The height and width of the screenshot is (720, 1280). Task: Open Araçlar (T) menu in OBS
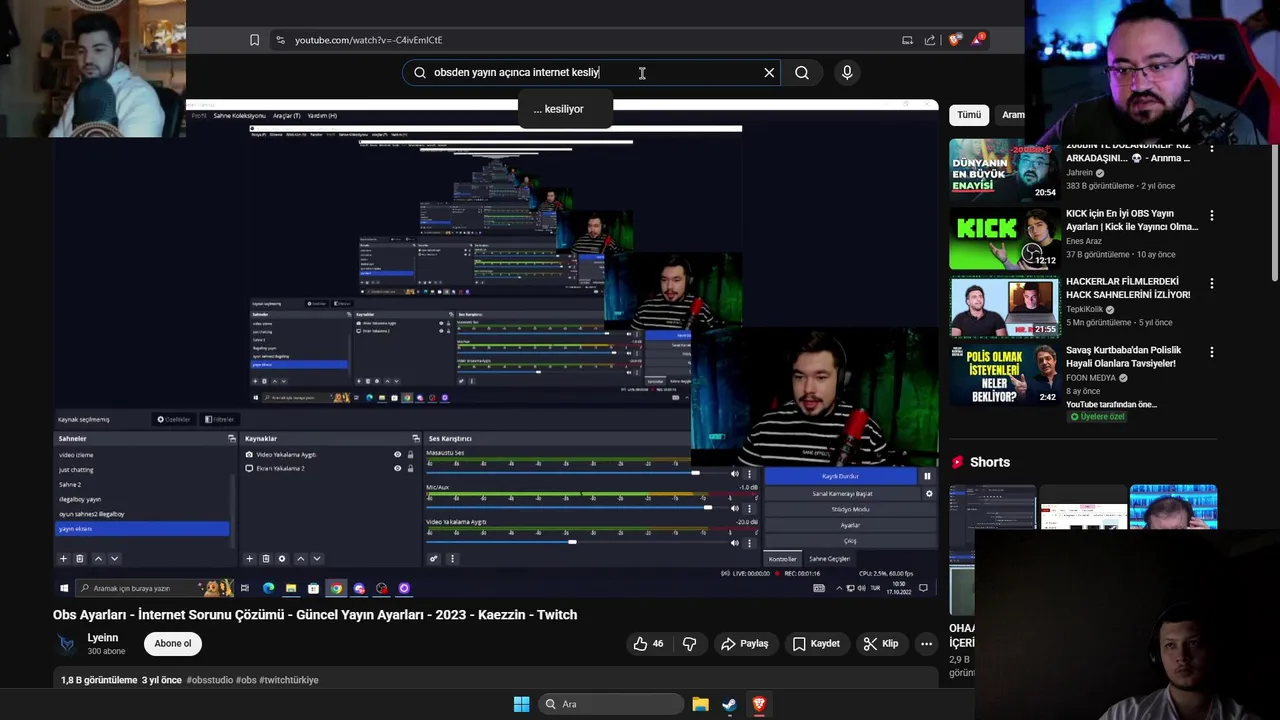point(286,116)
